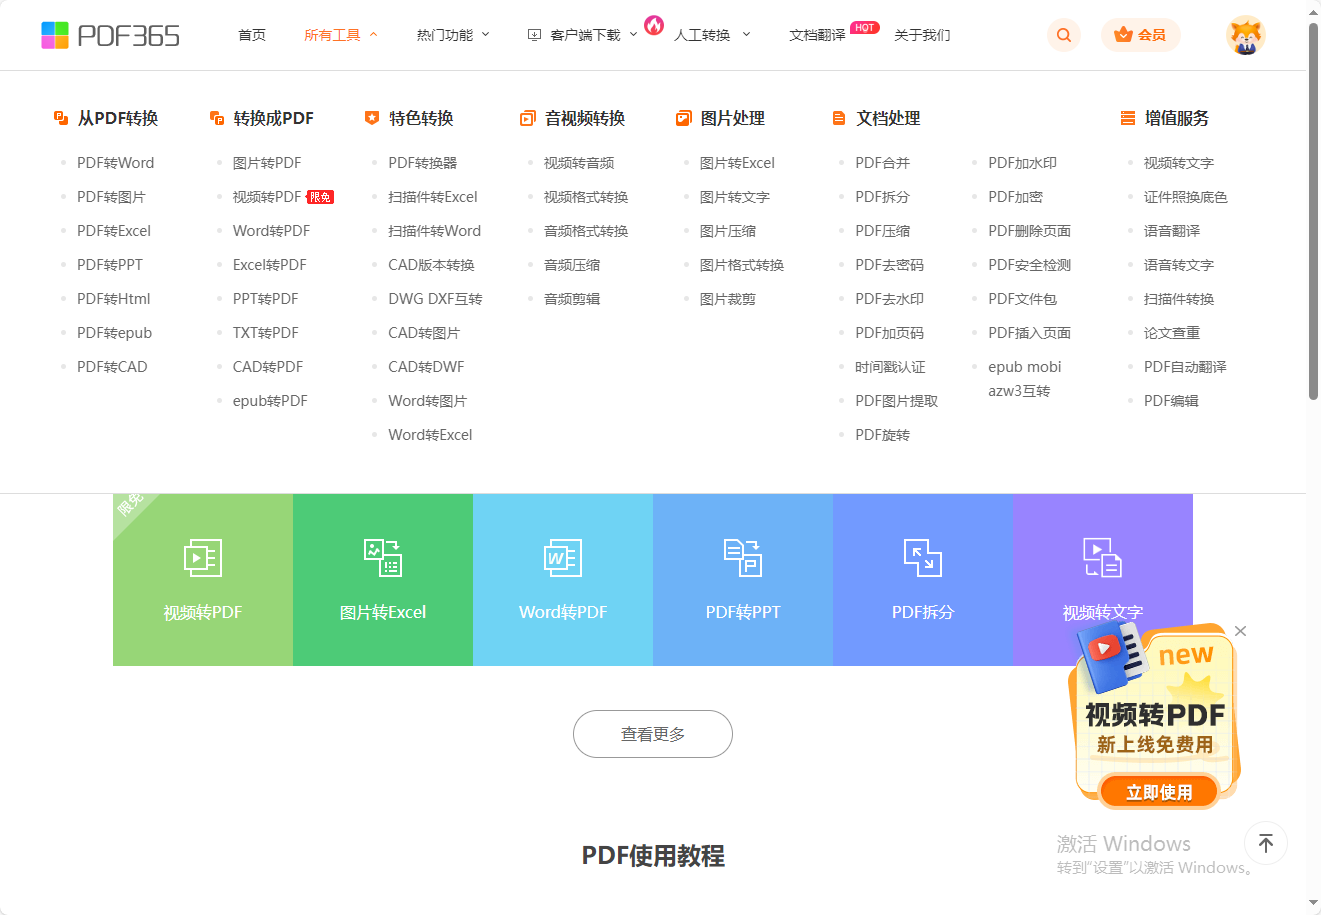Open the PDF合并 link

click(883, 163)
